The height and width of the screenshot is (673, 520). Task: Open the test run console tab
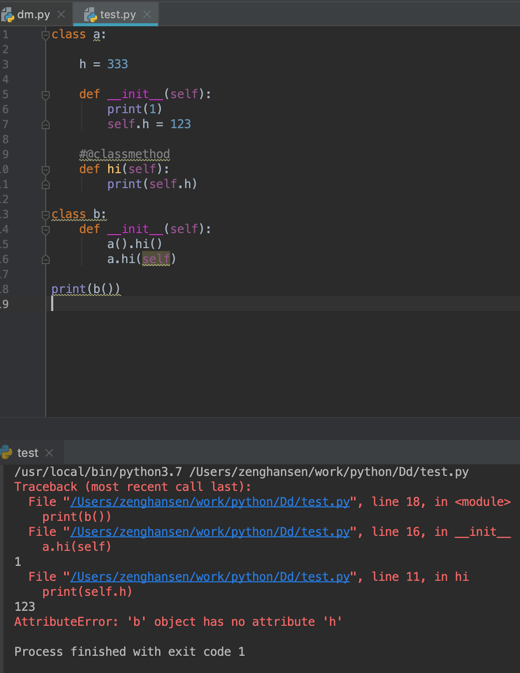click(x=27, y=453)
